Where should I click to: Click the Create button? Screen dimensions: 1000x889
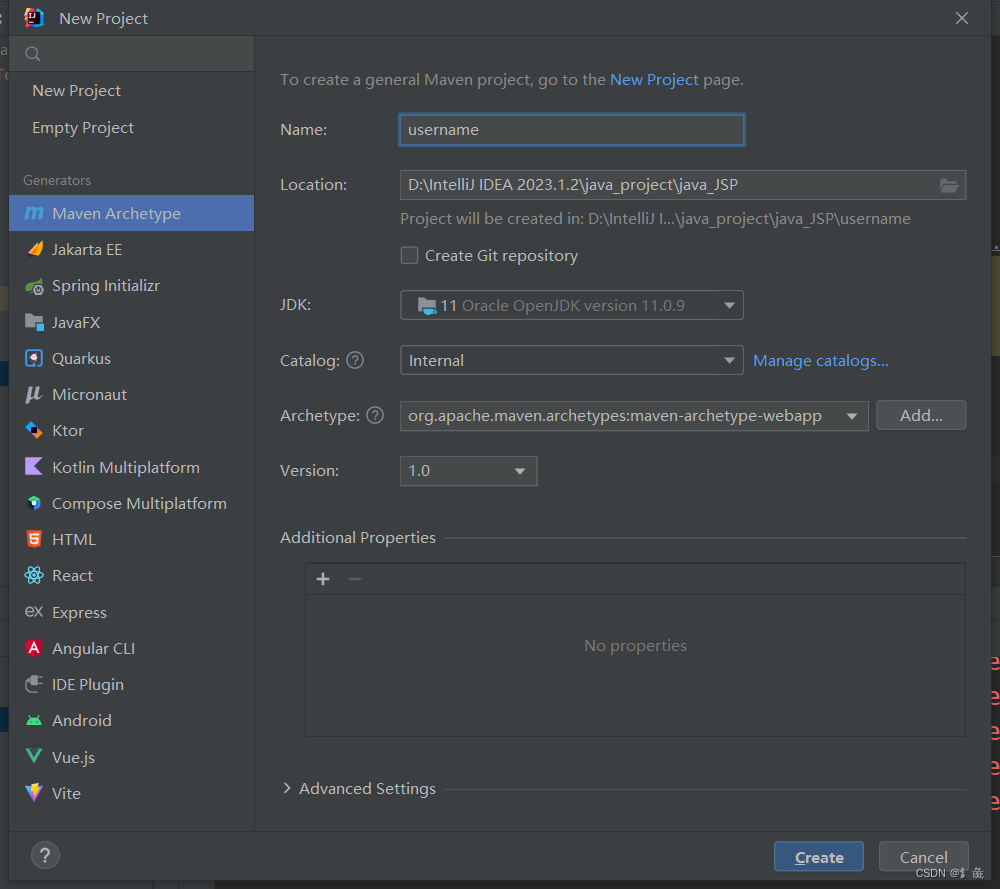tap(819, 857)
